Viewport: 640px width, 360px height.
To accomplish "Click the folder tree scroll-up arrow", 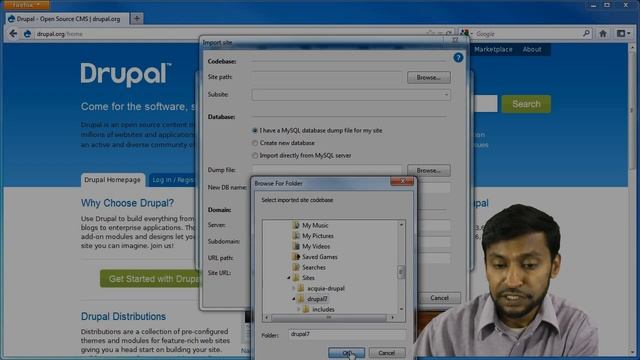I will (401, 225).
